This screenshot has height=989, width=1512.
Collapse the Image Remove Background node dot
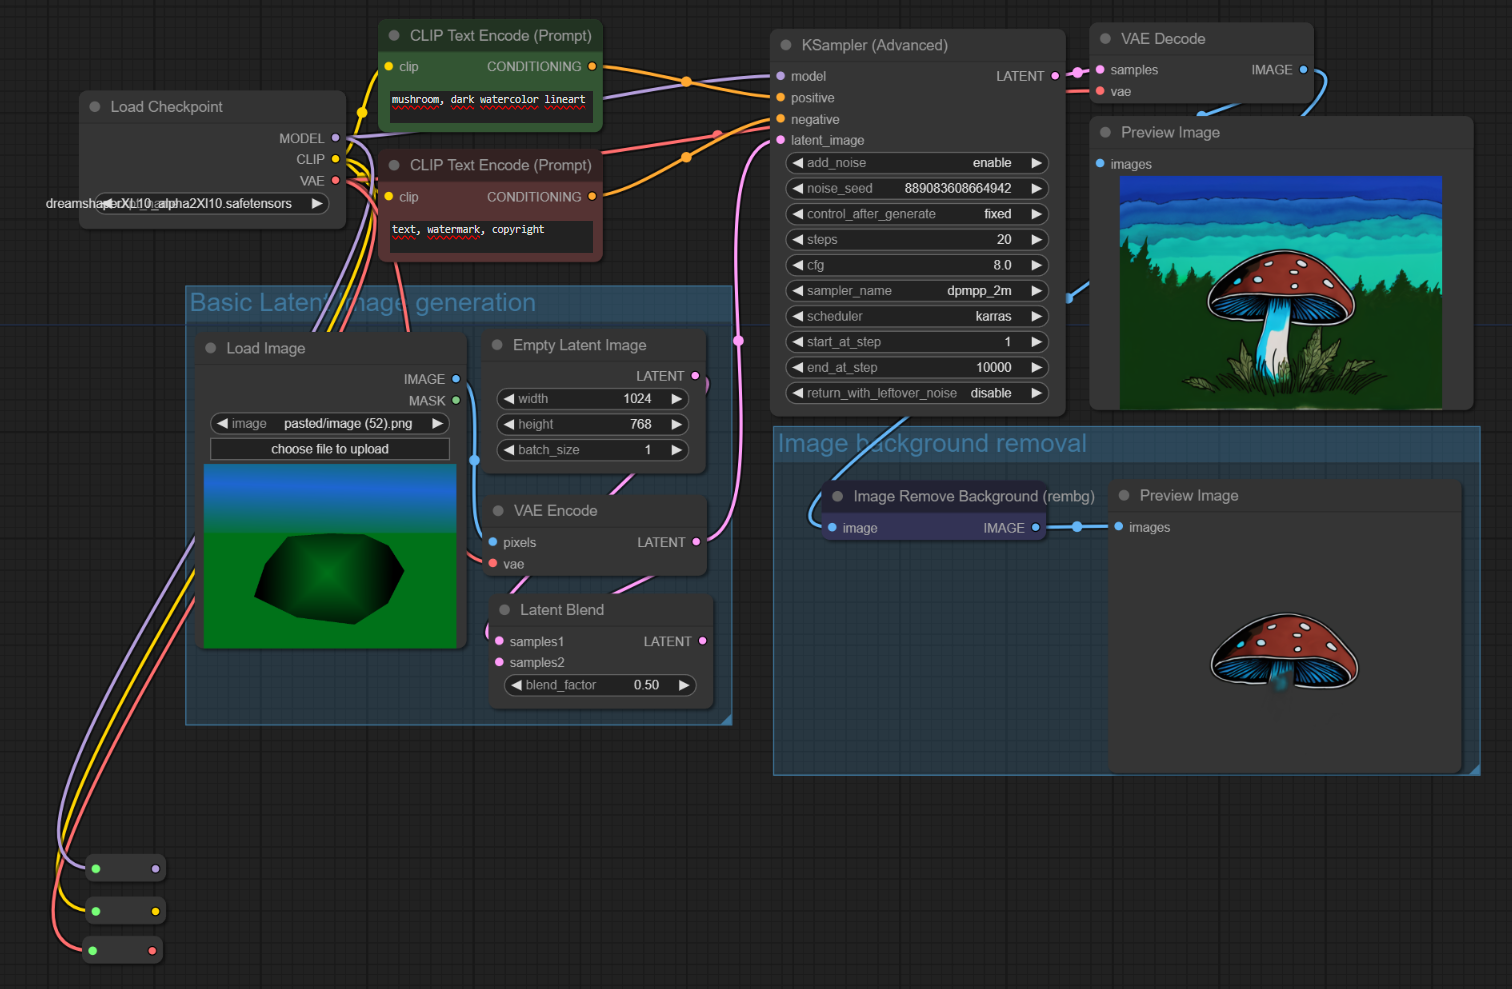tap(838, 496)
